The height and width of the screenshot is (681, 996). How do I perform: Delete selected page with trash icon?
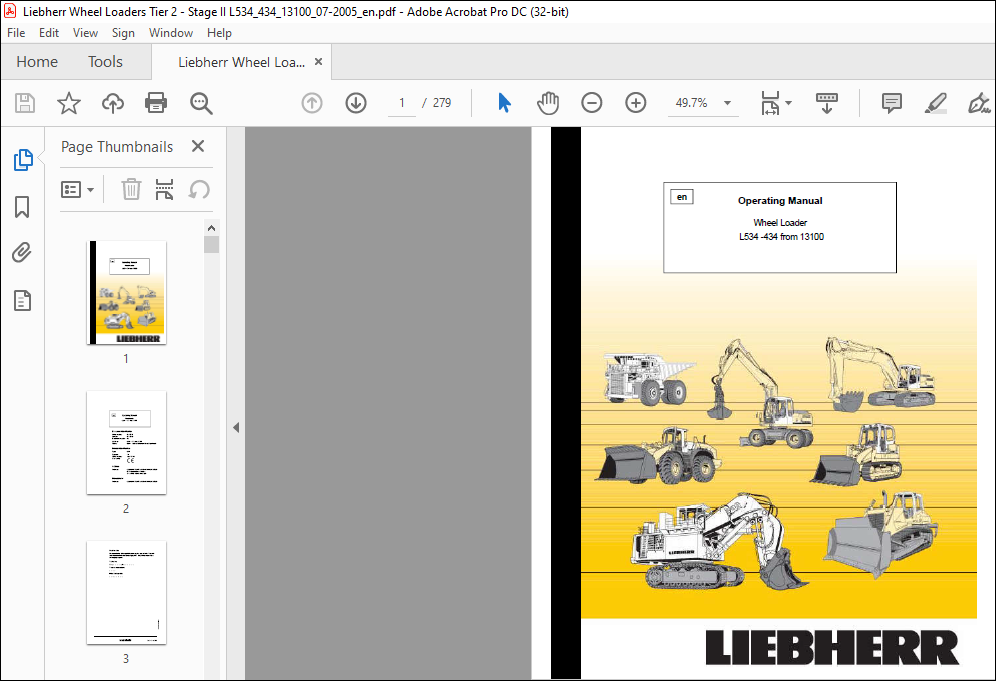click(131, 189)
